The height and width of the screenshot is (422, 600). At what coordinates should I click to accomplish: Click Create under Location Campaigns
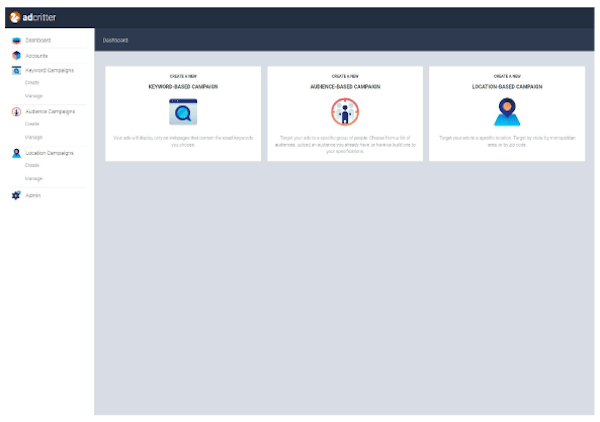[x=32, y=165]
